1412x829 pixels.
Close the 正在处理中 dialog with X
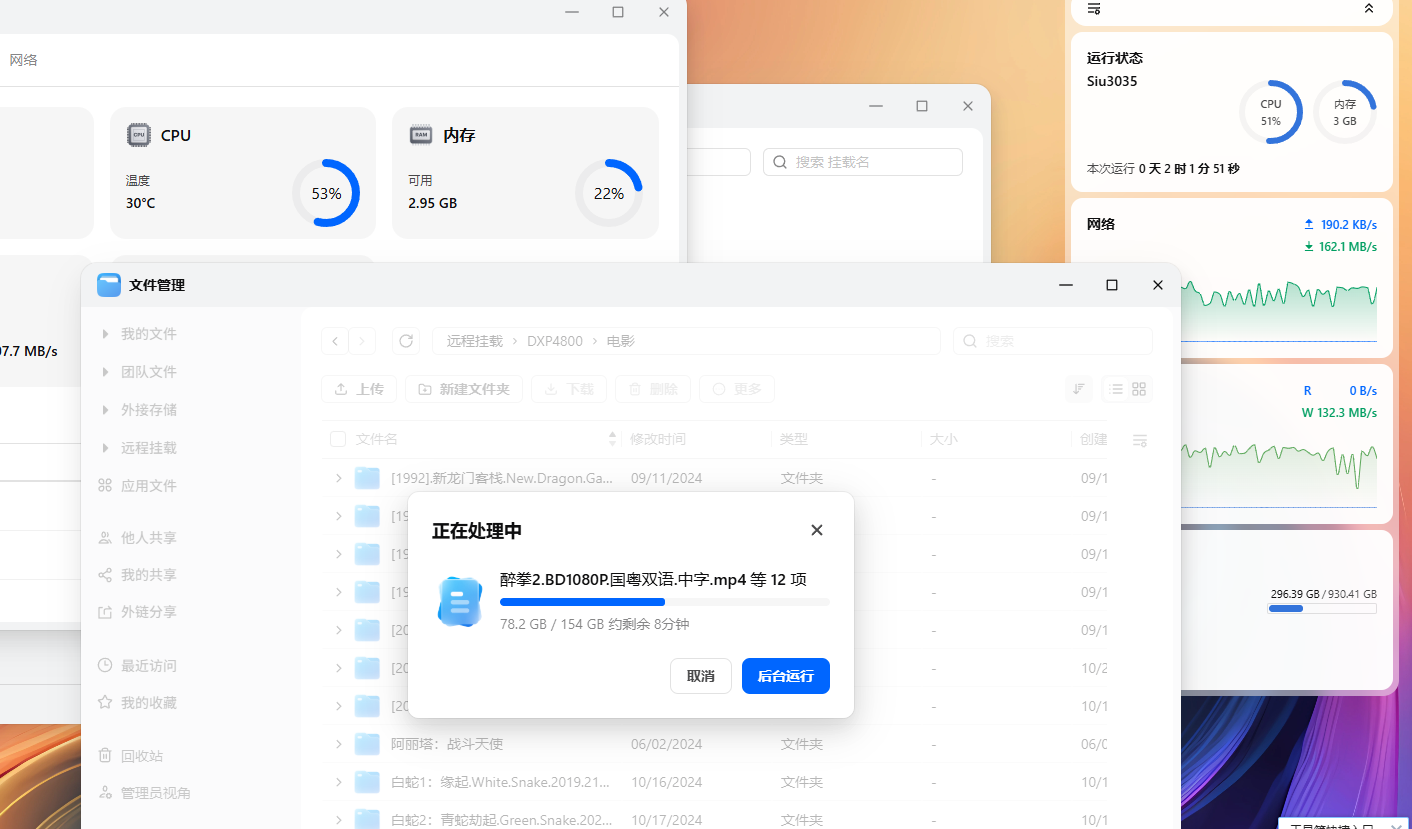[817, 530]
